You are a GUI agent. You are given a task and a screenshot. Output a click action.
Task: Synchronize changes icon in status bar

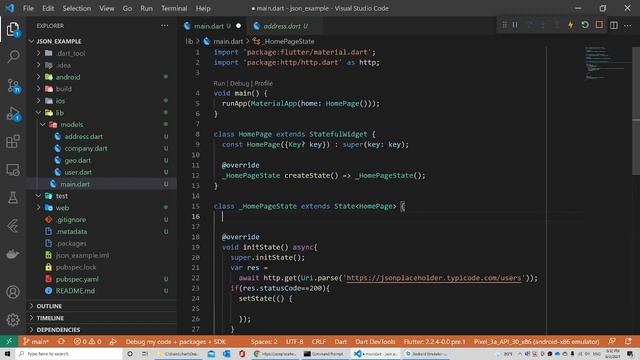[61, 342]
